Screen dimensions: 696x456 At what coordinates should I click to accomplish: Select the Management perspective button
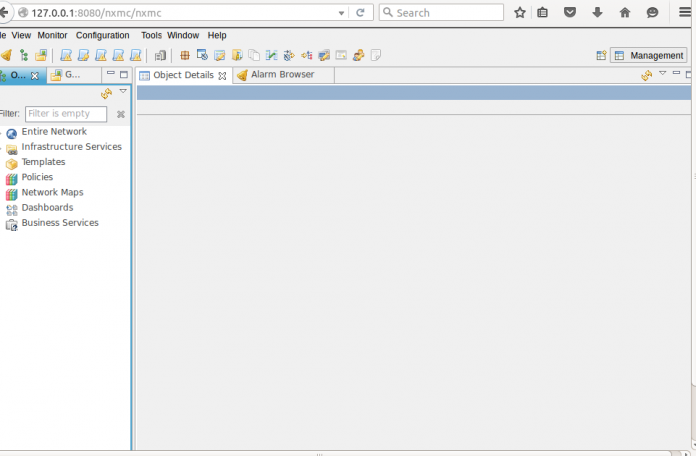tap(649, 56)
